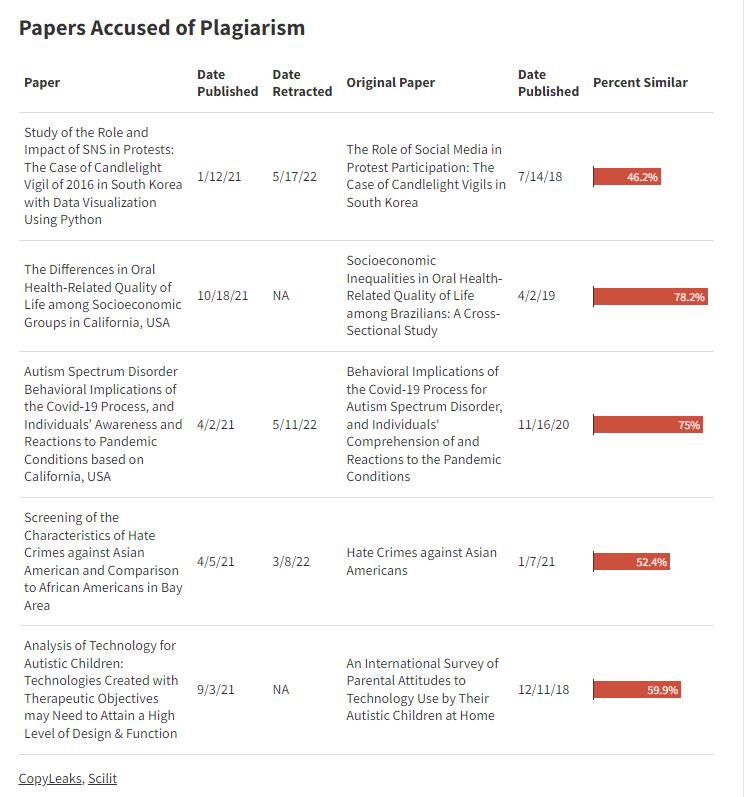750x797 pixels.
Task: Click the Date Retracted column header
Action: tap(301, 83)
